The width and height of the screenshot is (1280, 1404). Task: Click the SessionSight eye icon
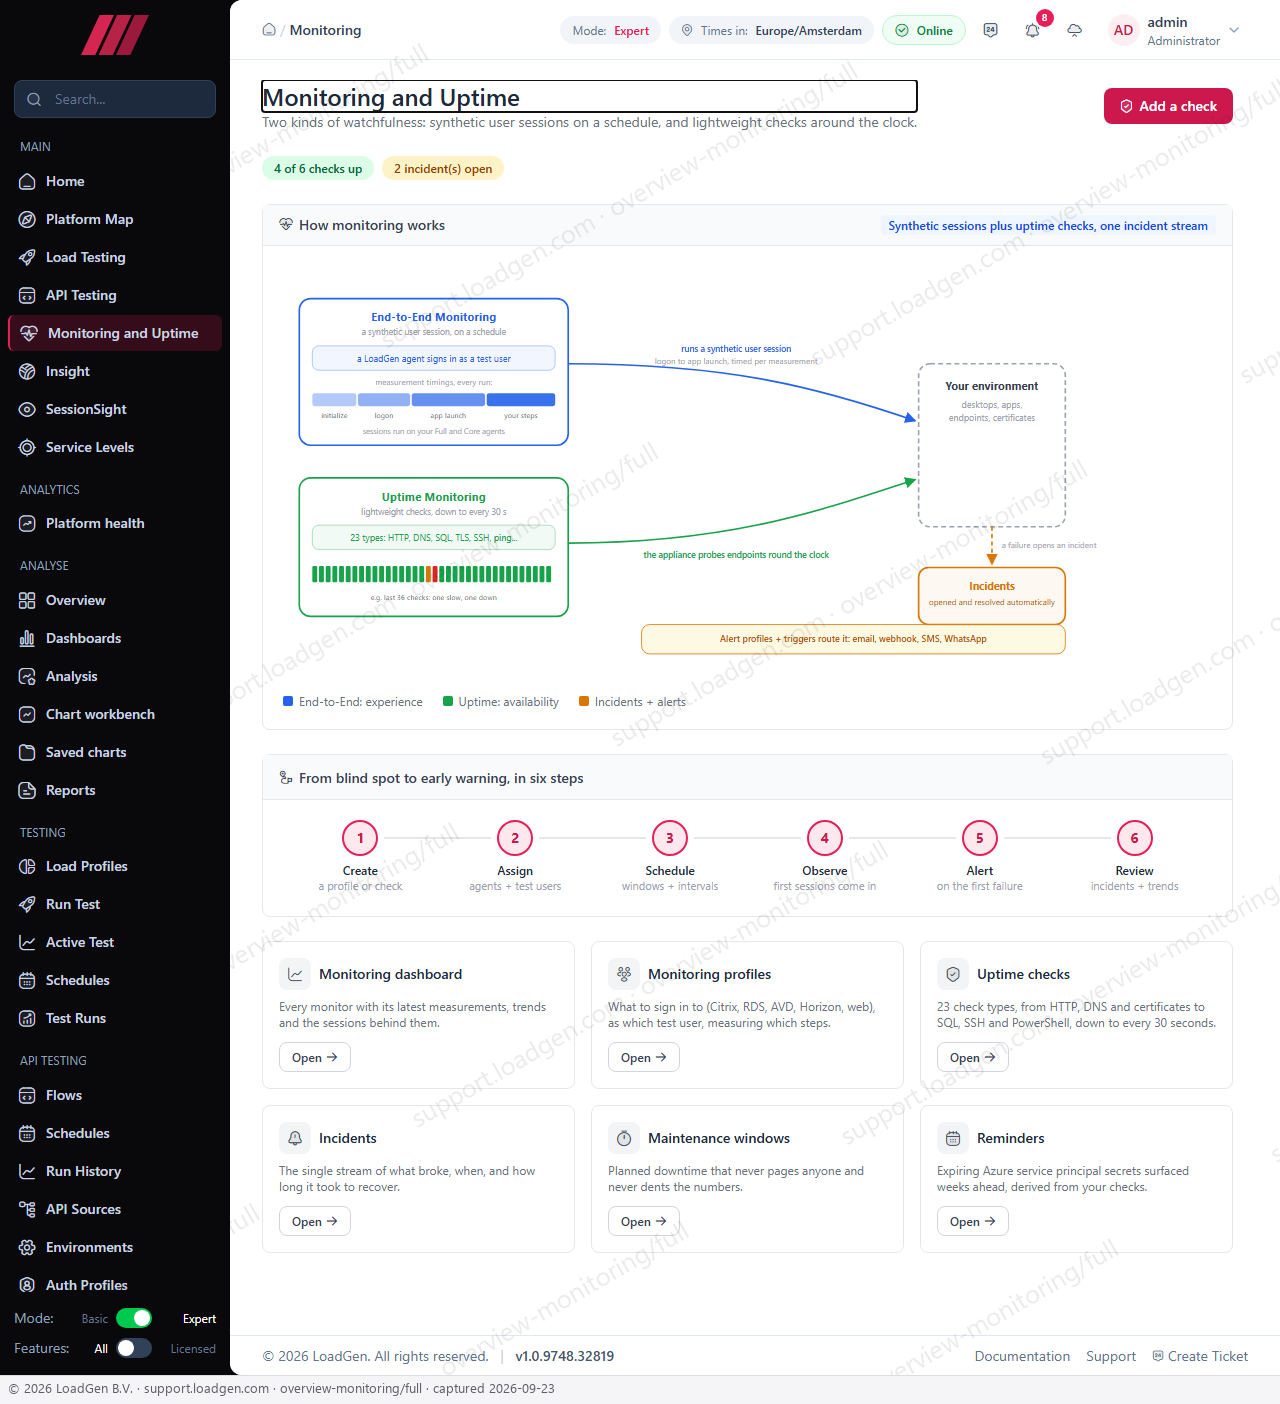27,409
